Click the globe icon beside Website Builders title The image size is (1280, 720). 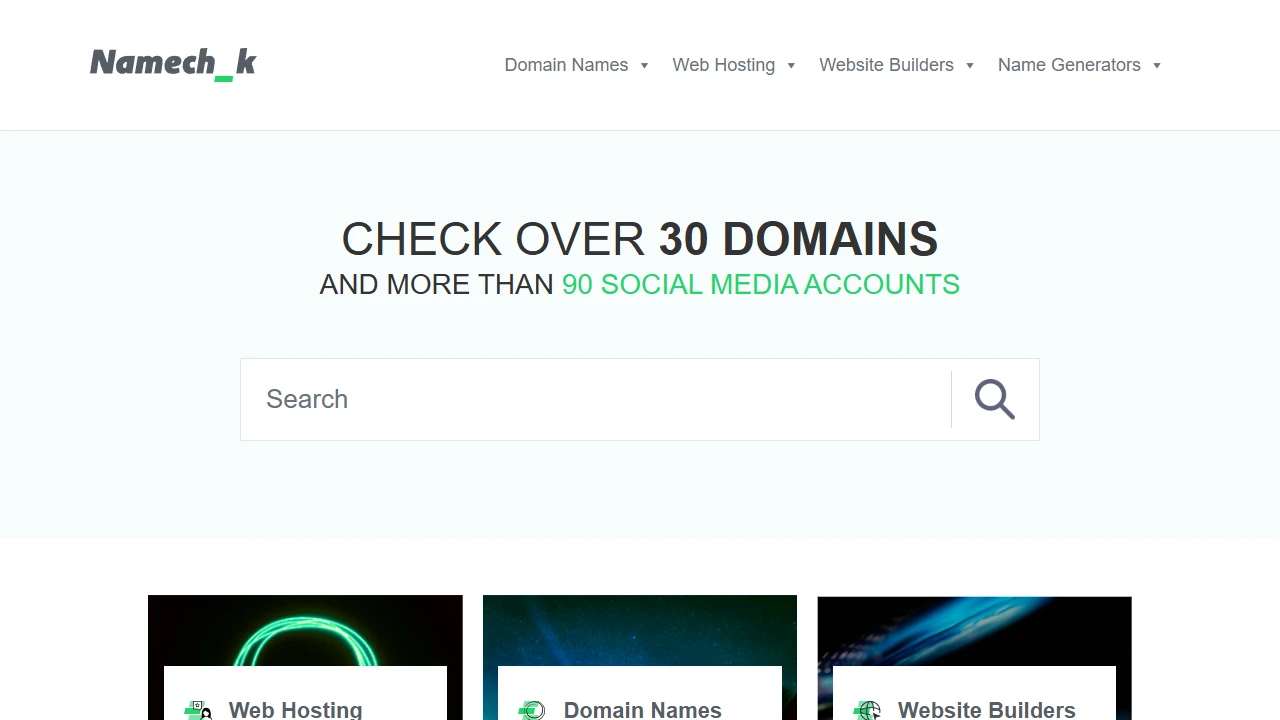pos(867,709)
